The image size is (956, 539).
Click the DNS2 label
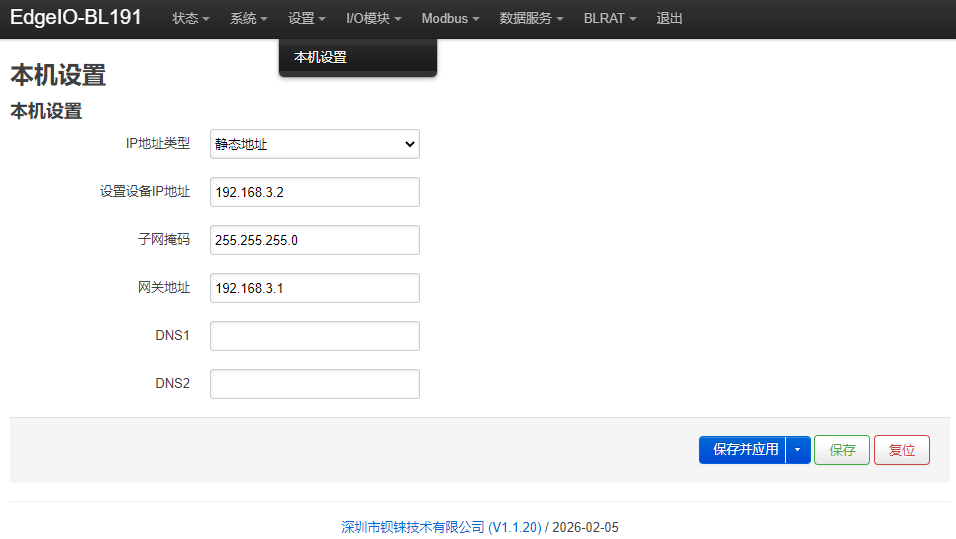click(173, 384)
